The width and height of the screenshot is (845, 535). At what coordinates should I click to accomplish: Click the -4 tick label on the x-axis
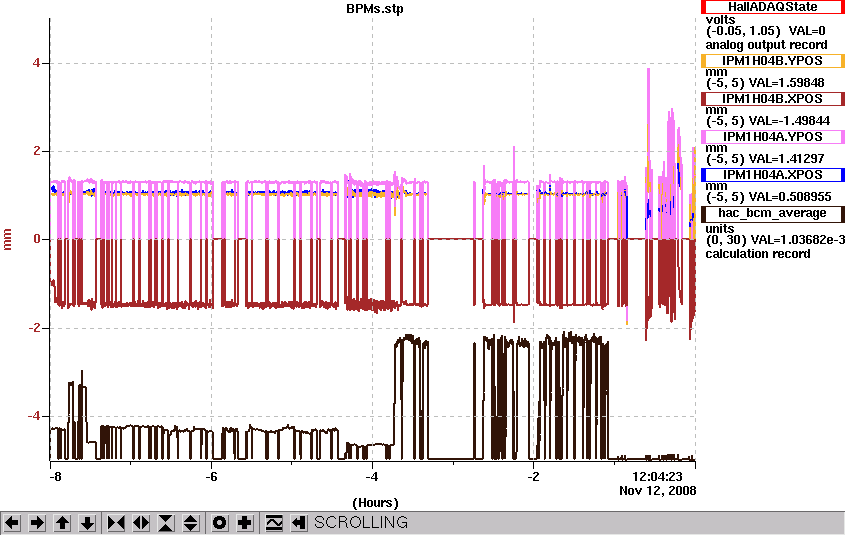pos(372,477)
